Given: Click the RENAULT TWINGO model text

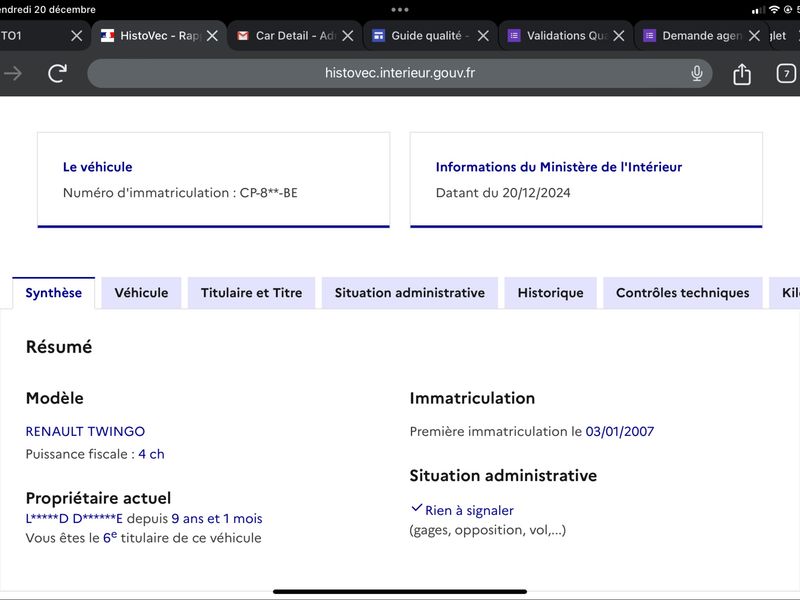Looking at the screenshot, I should tap(85, 432).
